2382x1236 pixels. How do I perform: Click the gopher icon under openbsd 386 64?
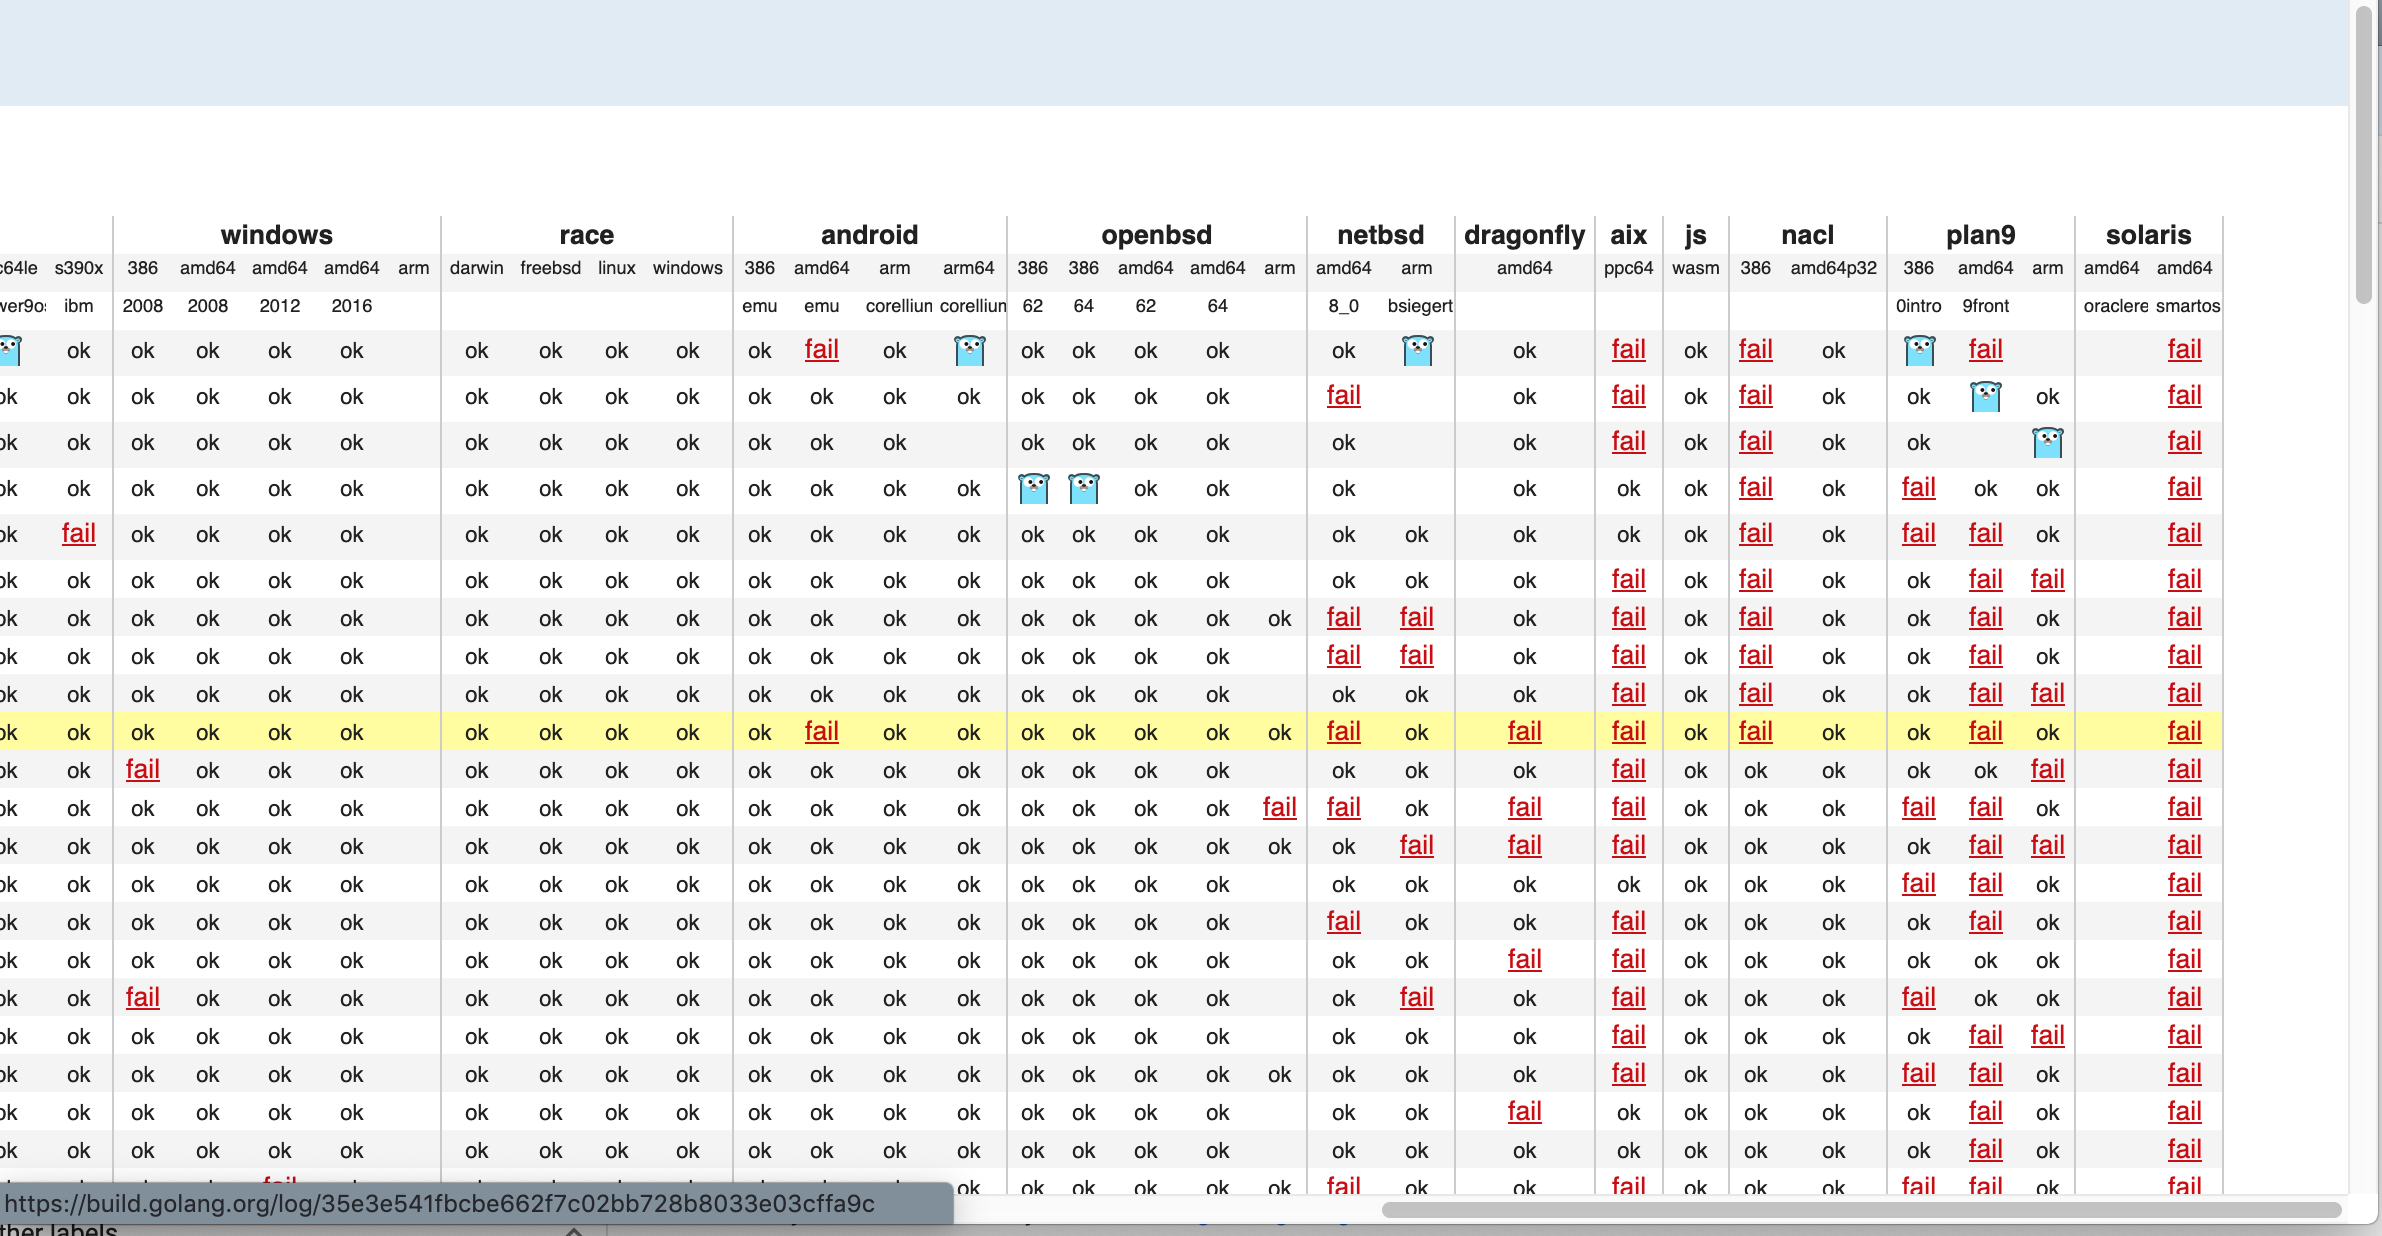tap(1084, 489)
